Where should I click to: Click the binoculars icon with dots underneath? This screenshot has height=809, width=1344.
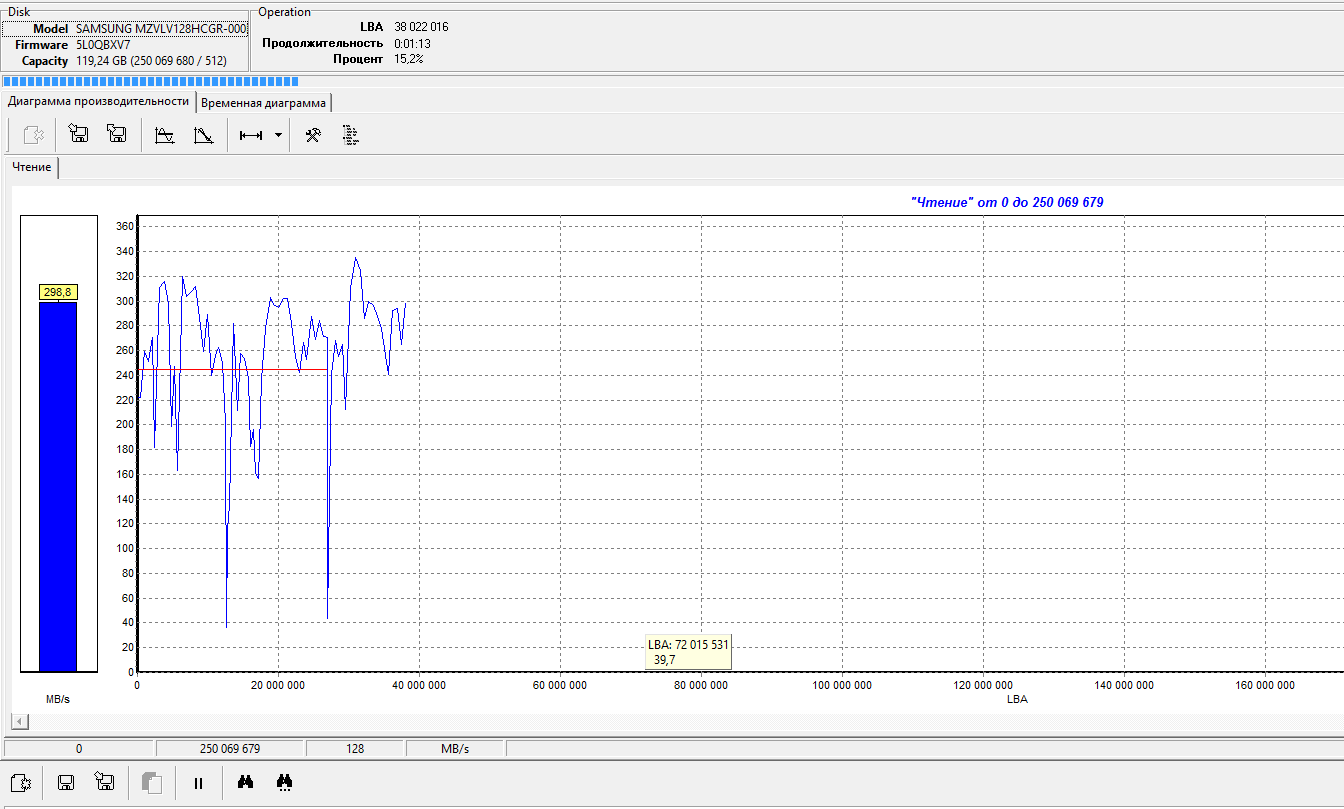(x=284, y=782)
